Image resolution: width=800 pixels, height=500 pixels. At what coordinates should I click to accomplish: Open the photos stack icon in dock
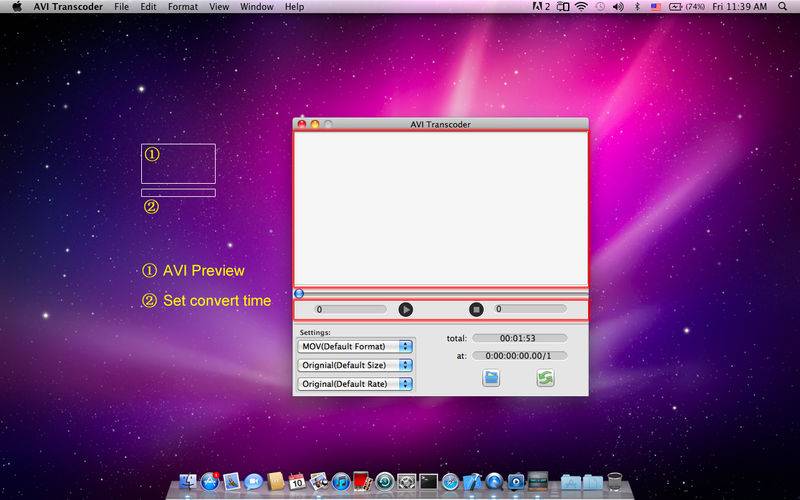click(x=319, y=481)
